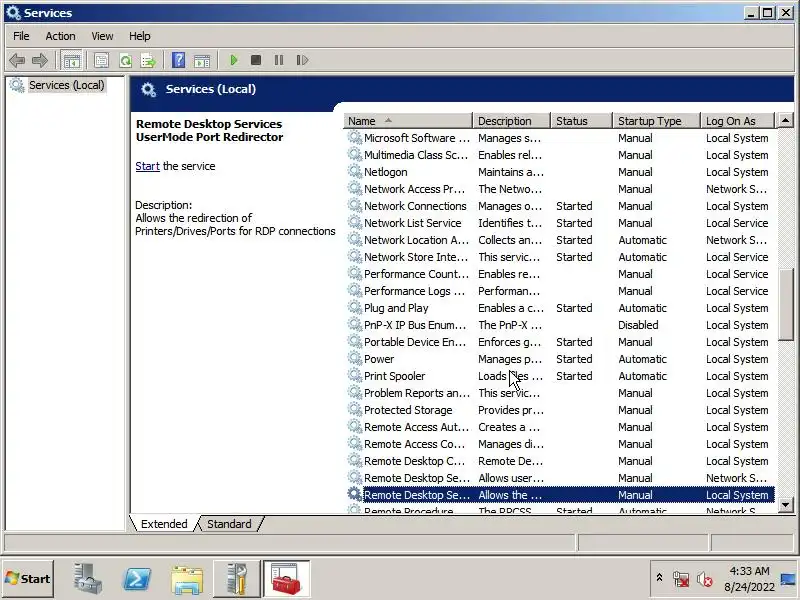Click the Pause Service icon
Screen dimensions: 800x600
coord(279,60)
